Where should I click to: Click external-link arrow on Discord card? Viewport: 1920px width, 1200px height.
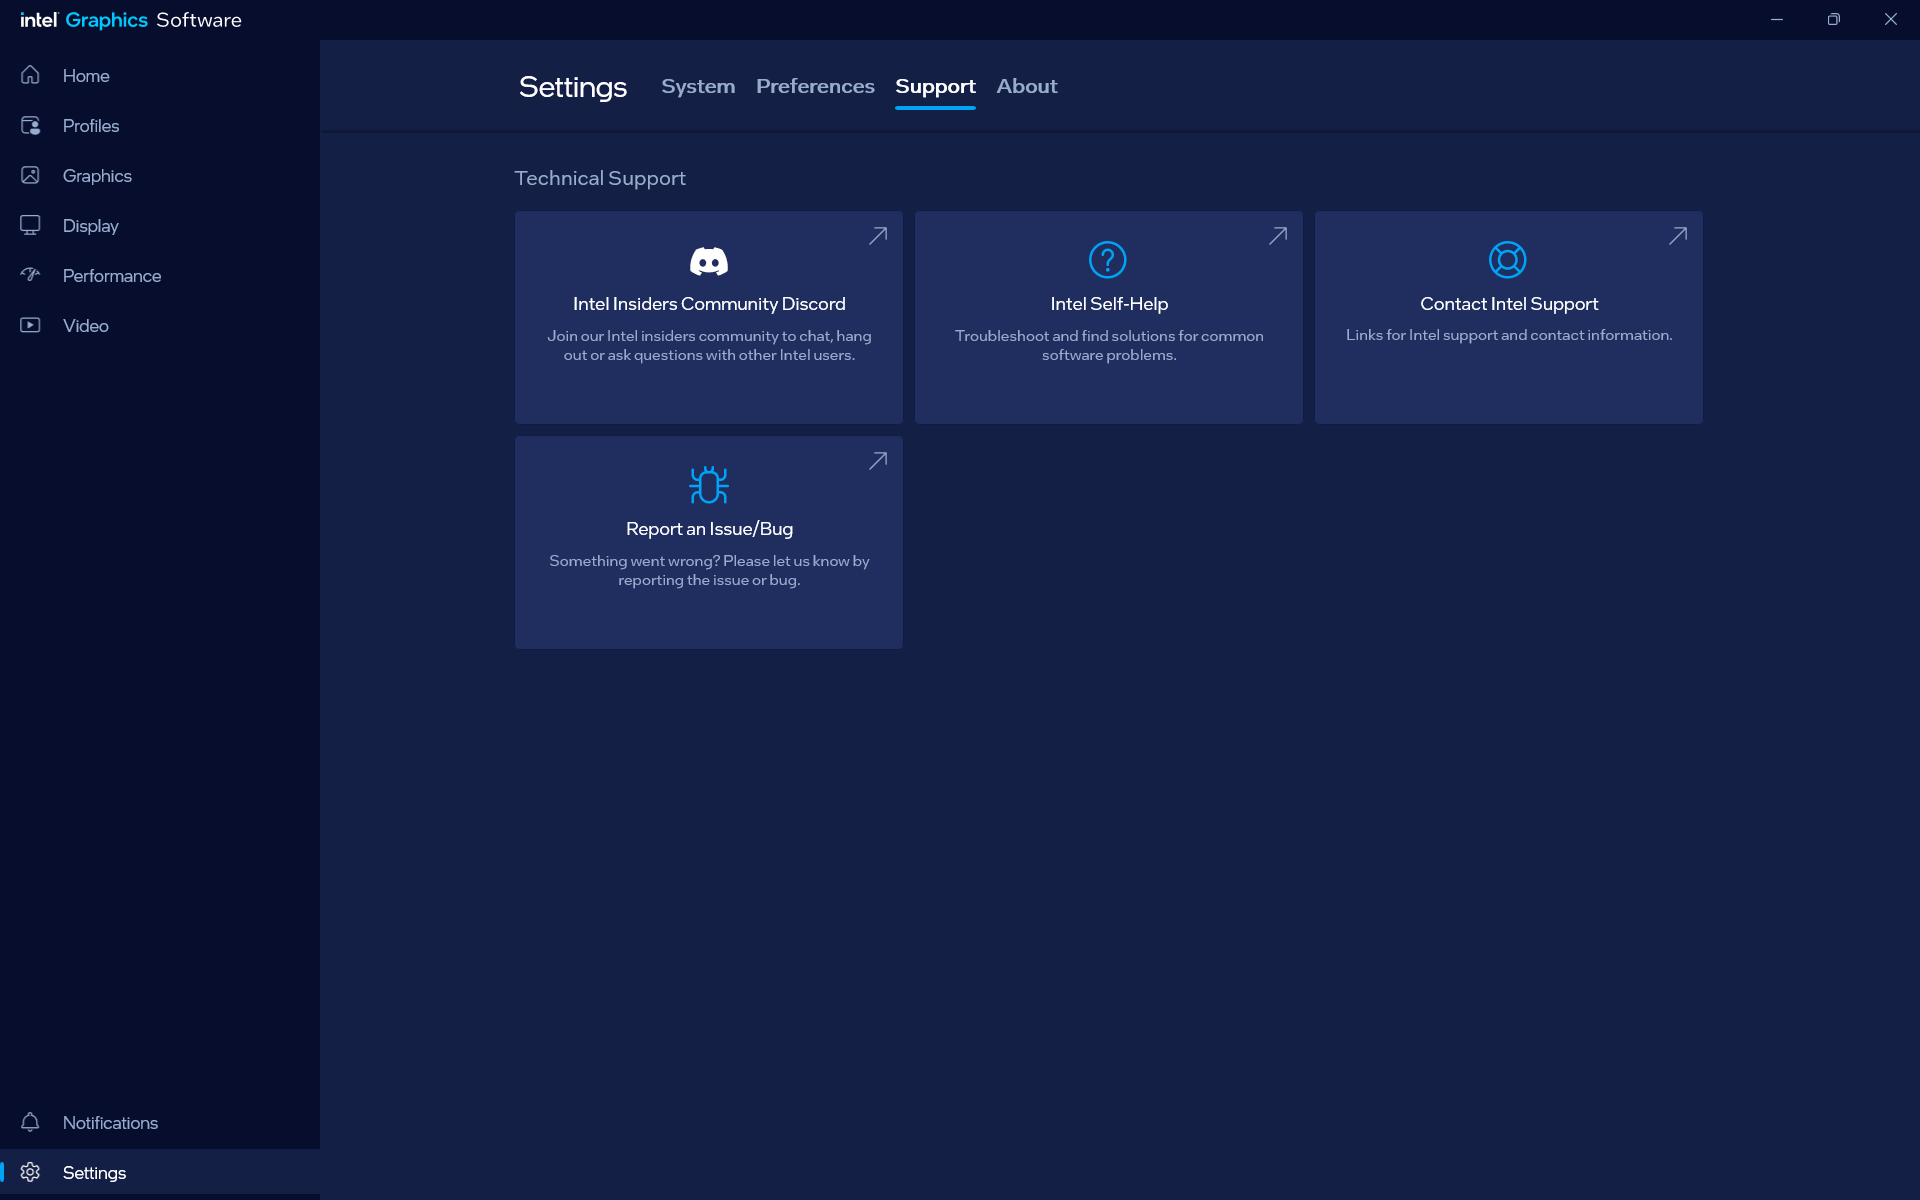click(x=878, y=236)
